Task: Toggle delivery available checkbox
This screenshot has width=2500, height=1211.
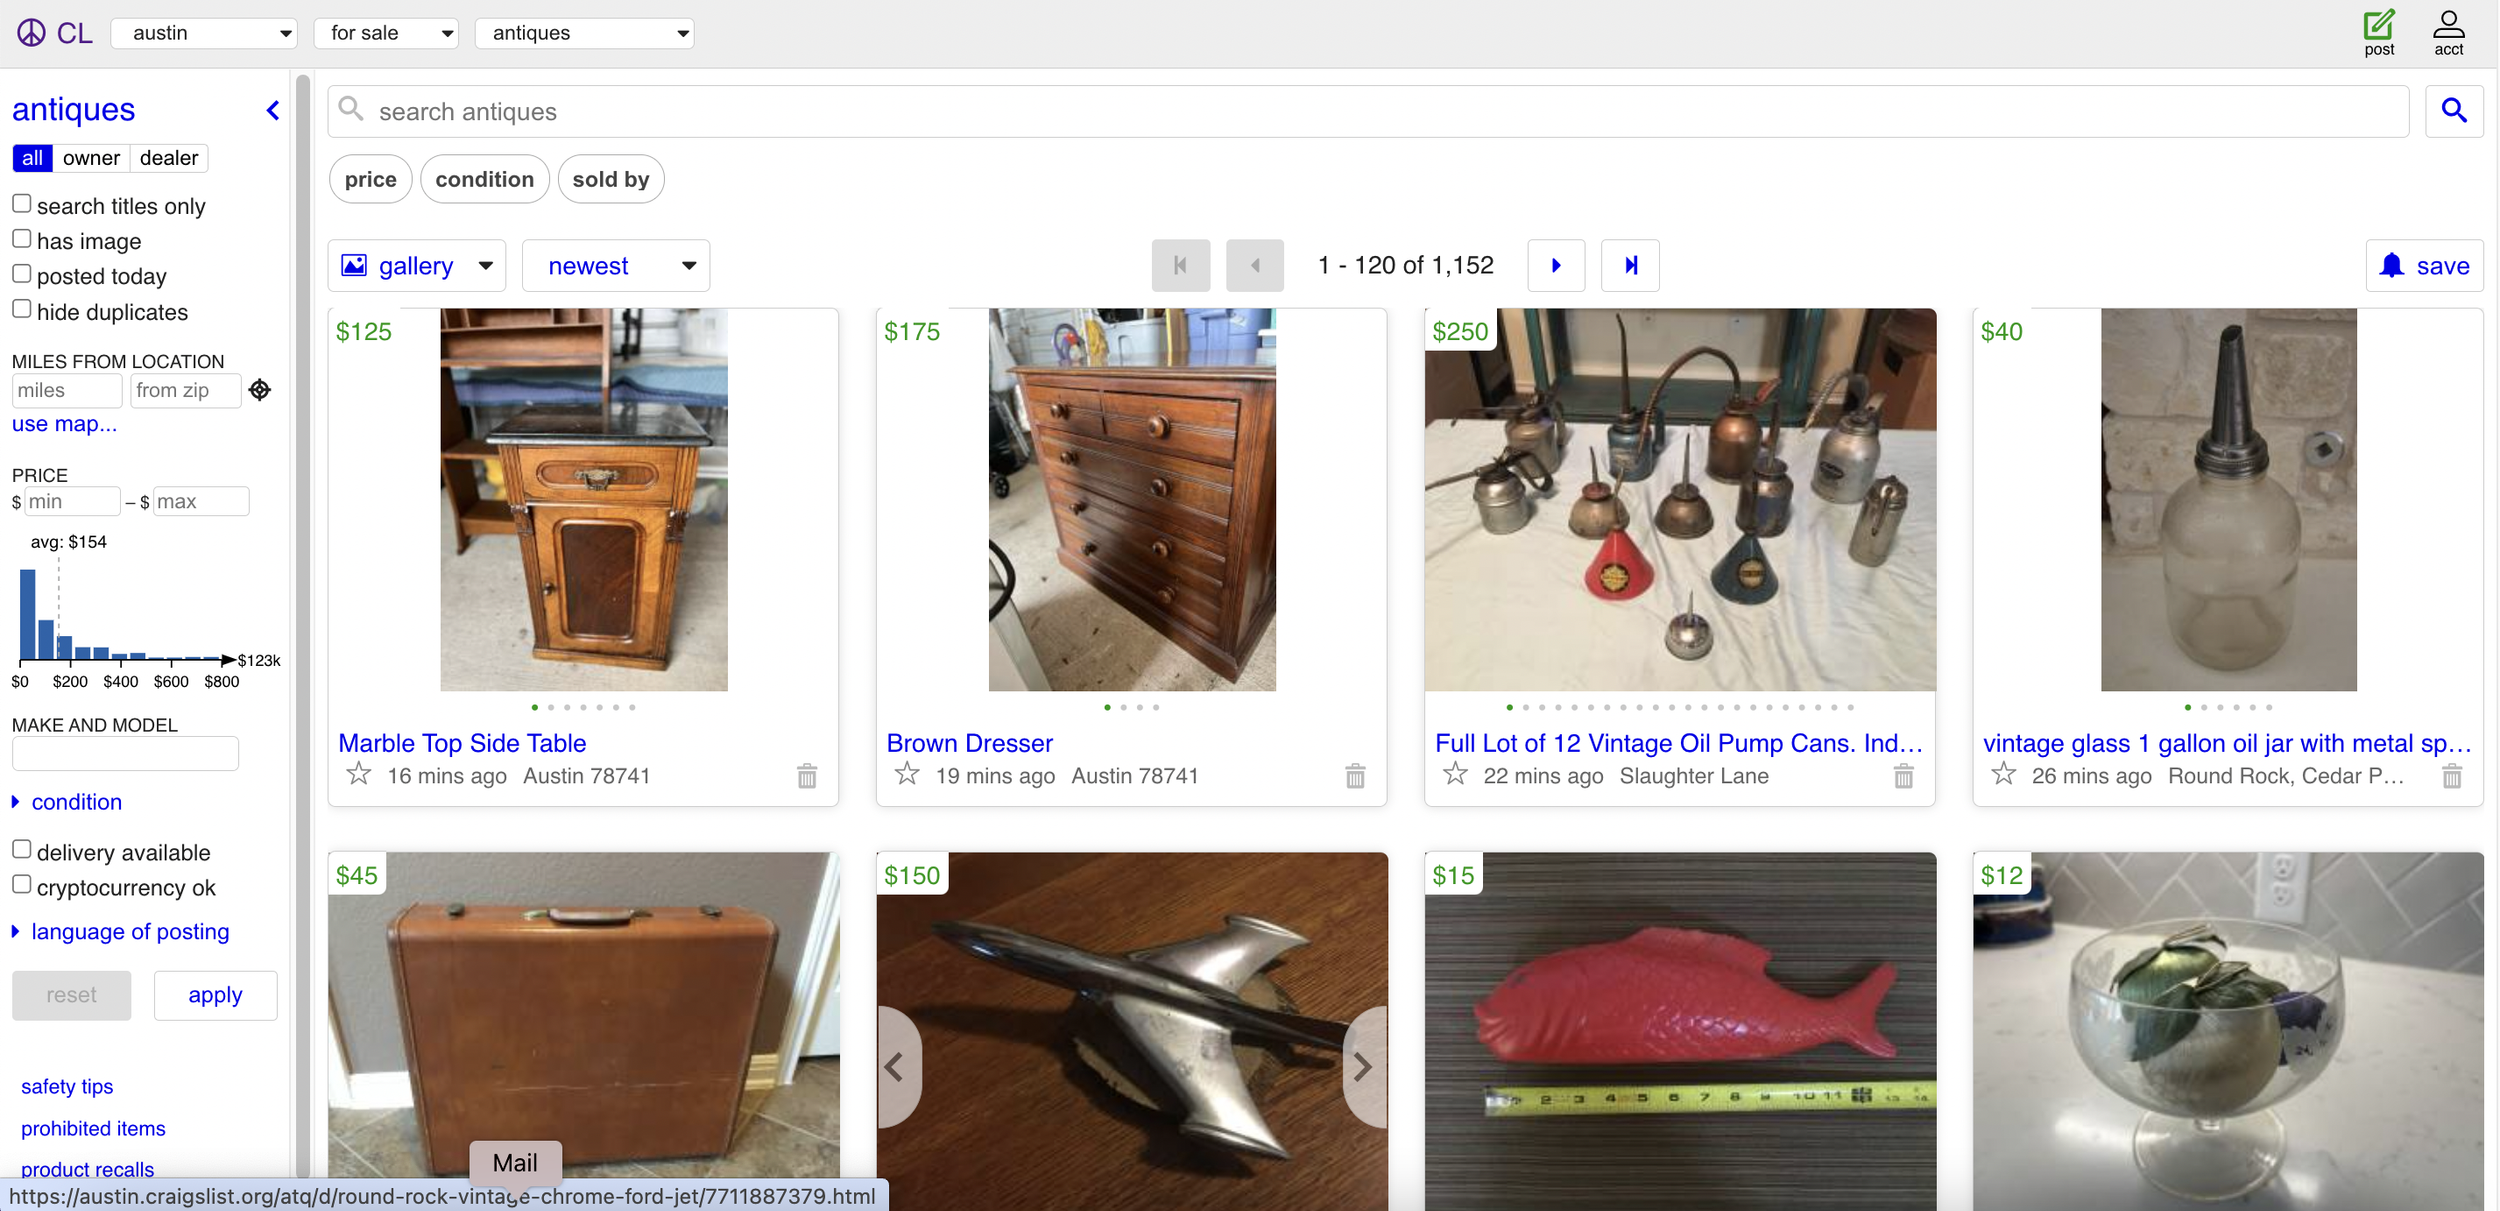Action: point(22,850)
